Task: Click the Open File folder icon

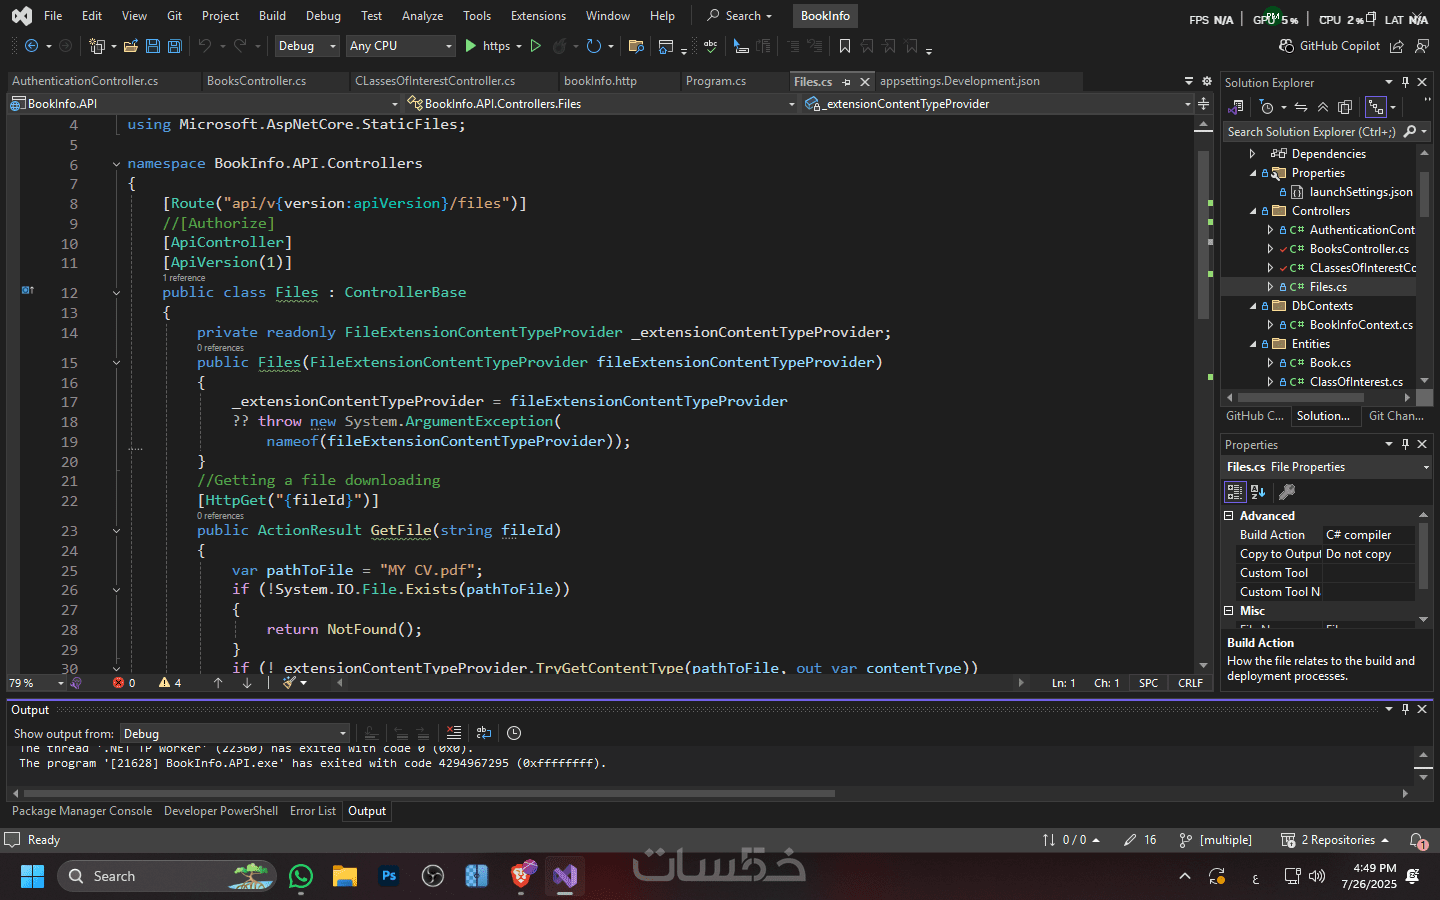Action: tap(130, 46)
